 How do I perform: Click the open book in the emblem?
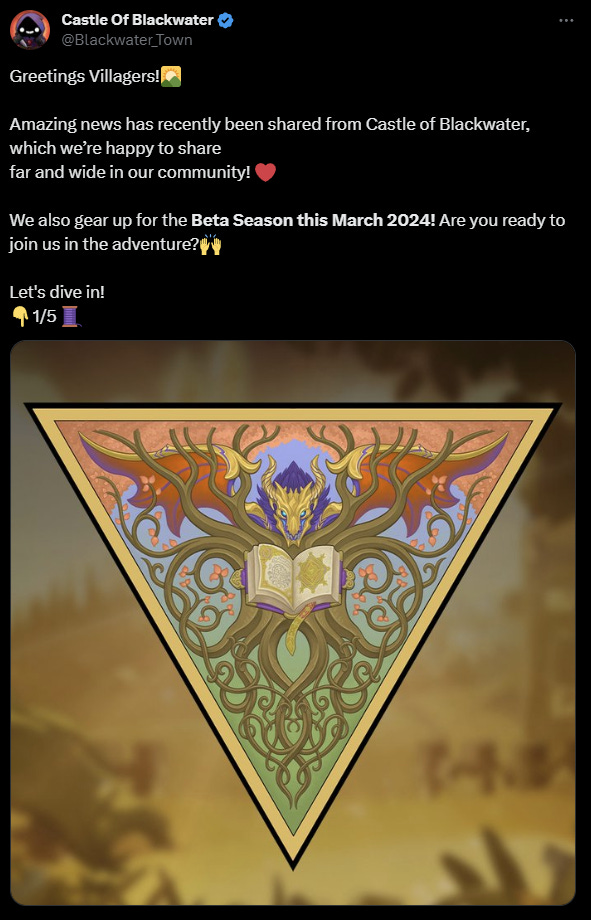pos(293,577)
